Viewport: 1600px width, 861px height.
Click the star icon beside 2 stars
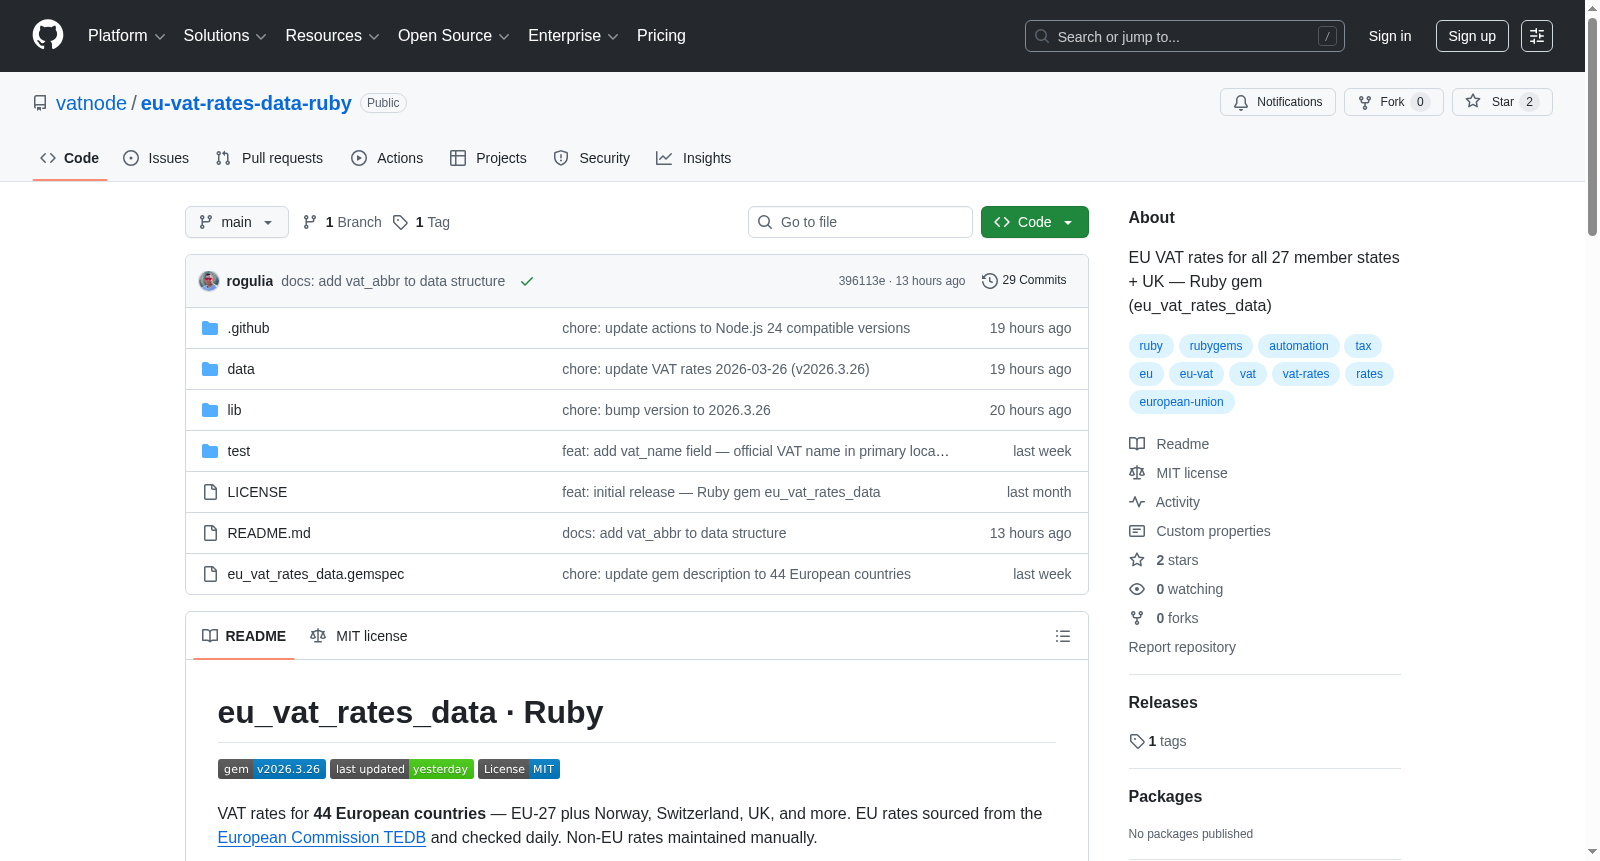[1137, 560]
